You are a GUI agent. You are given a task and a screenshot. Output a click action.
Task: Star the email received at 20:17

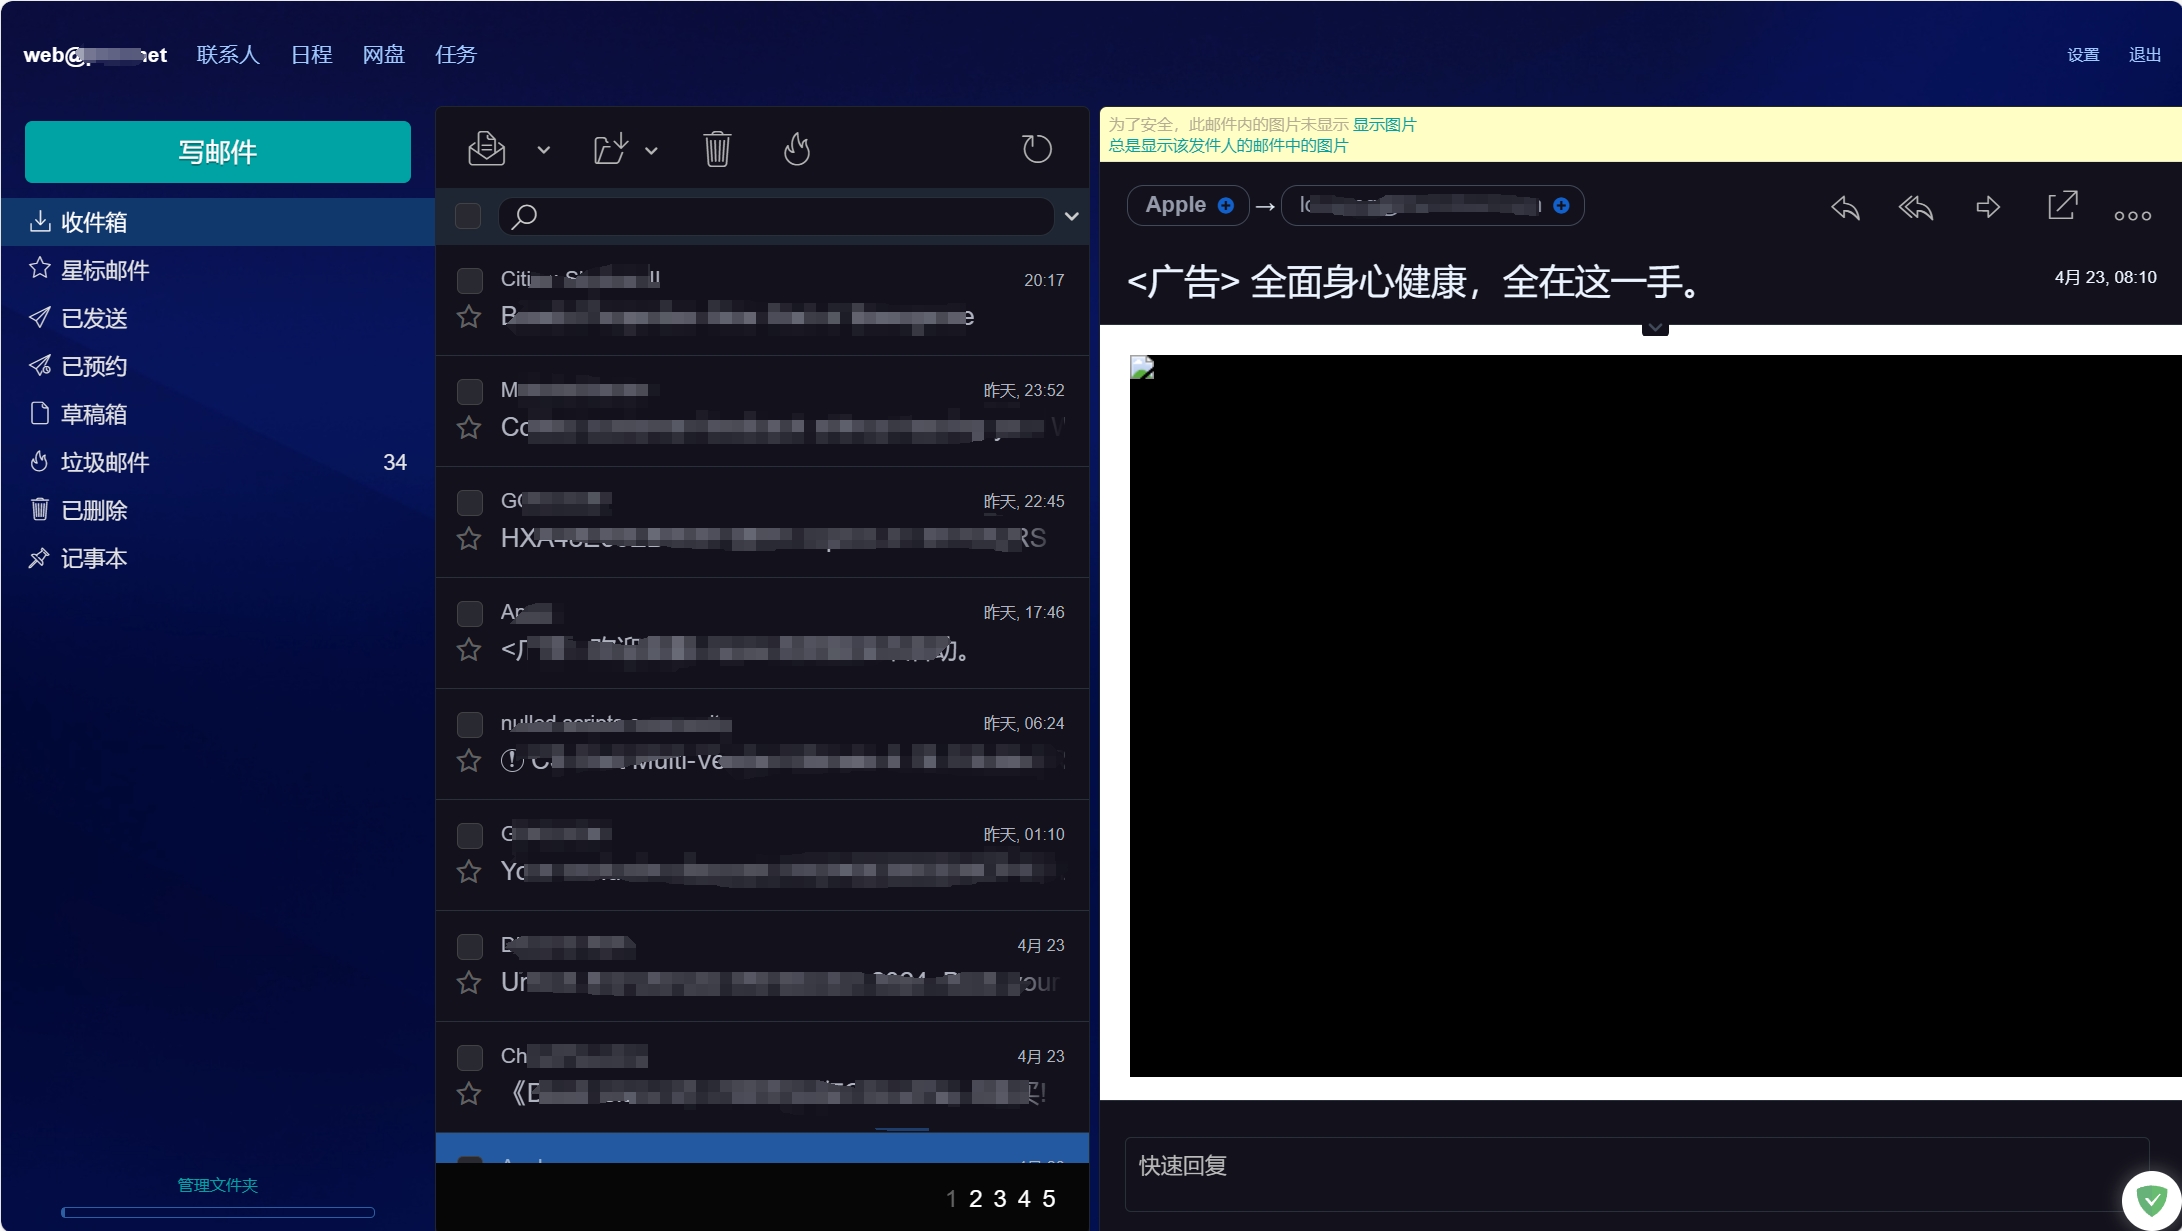point(469,317)
